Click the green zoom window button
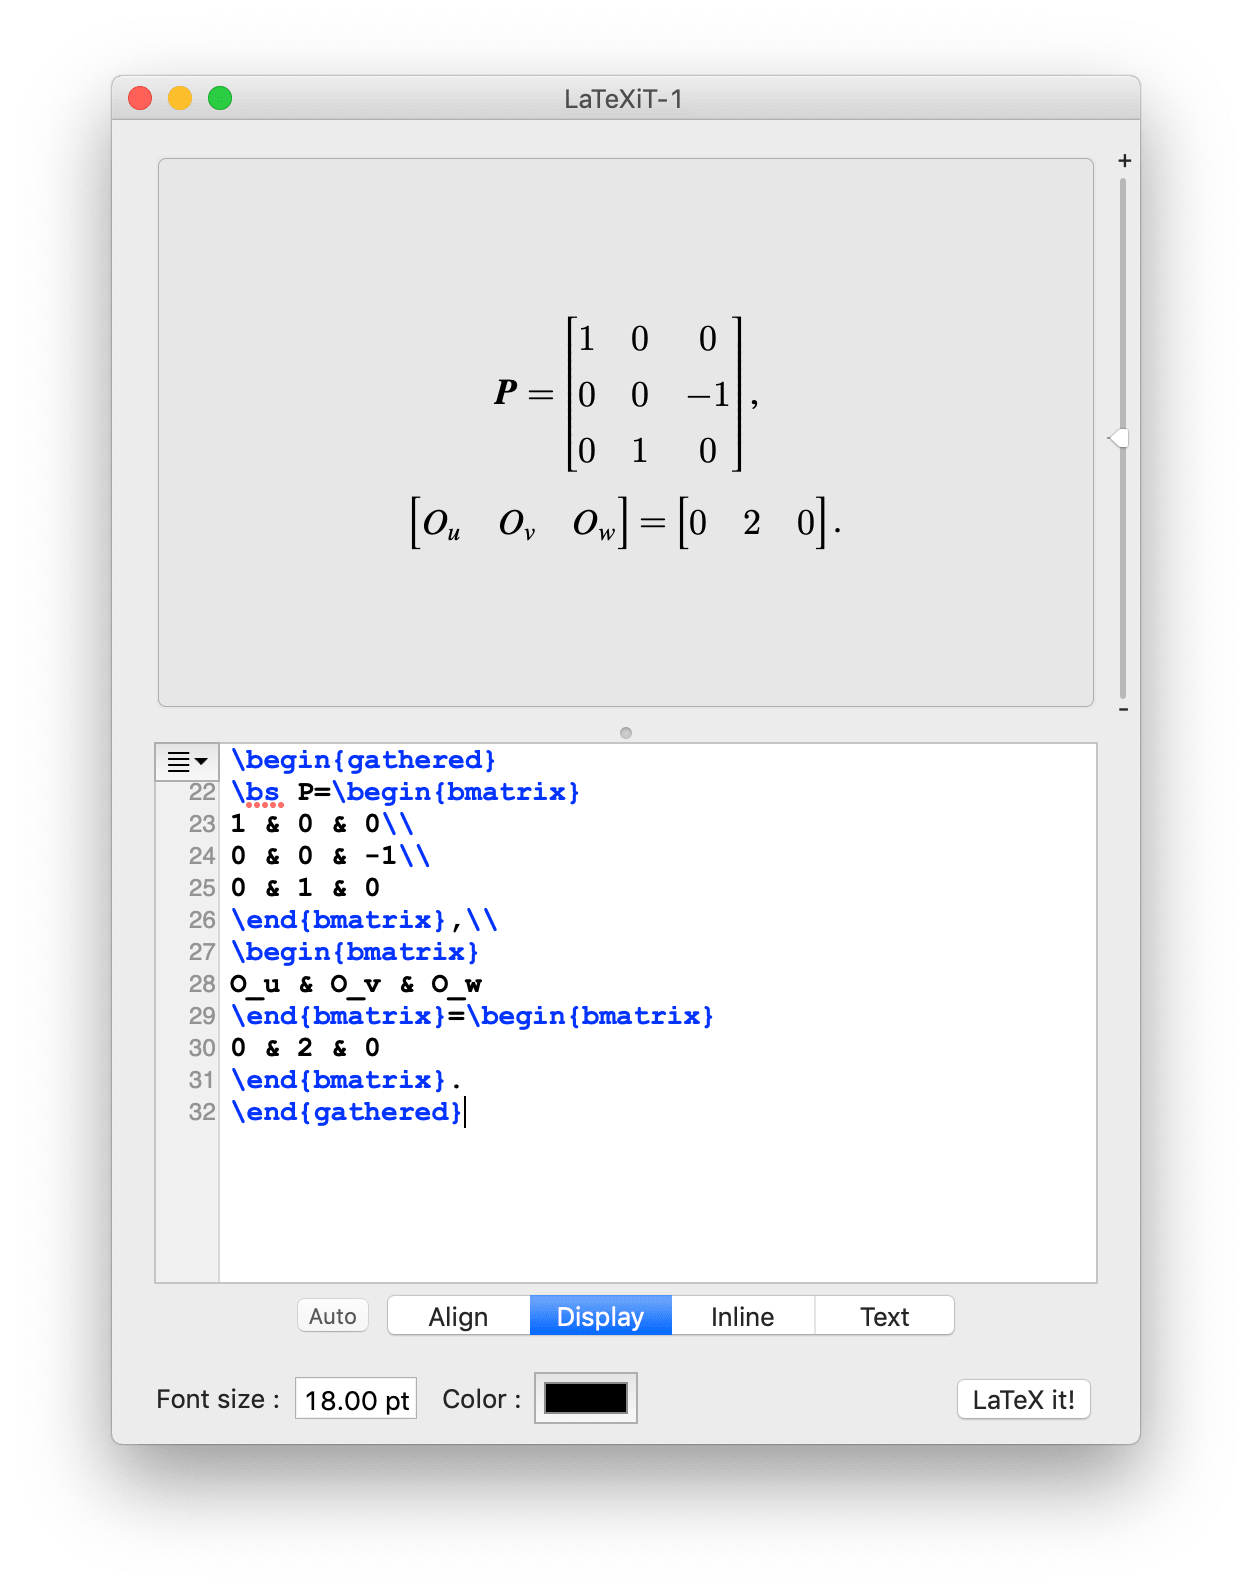 [220, 98]
